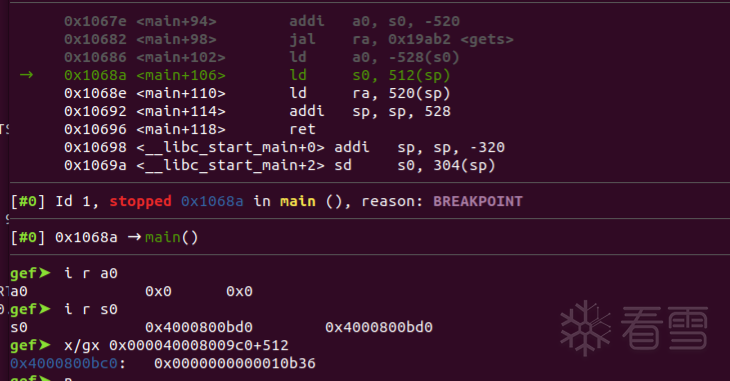Click the BREAKPOINT reason text

pyautogui.click(x=478, y=201)
